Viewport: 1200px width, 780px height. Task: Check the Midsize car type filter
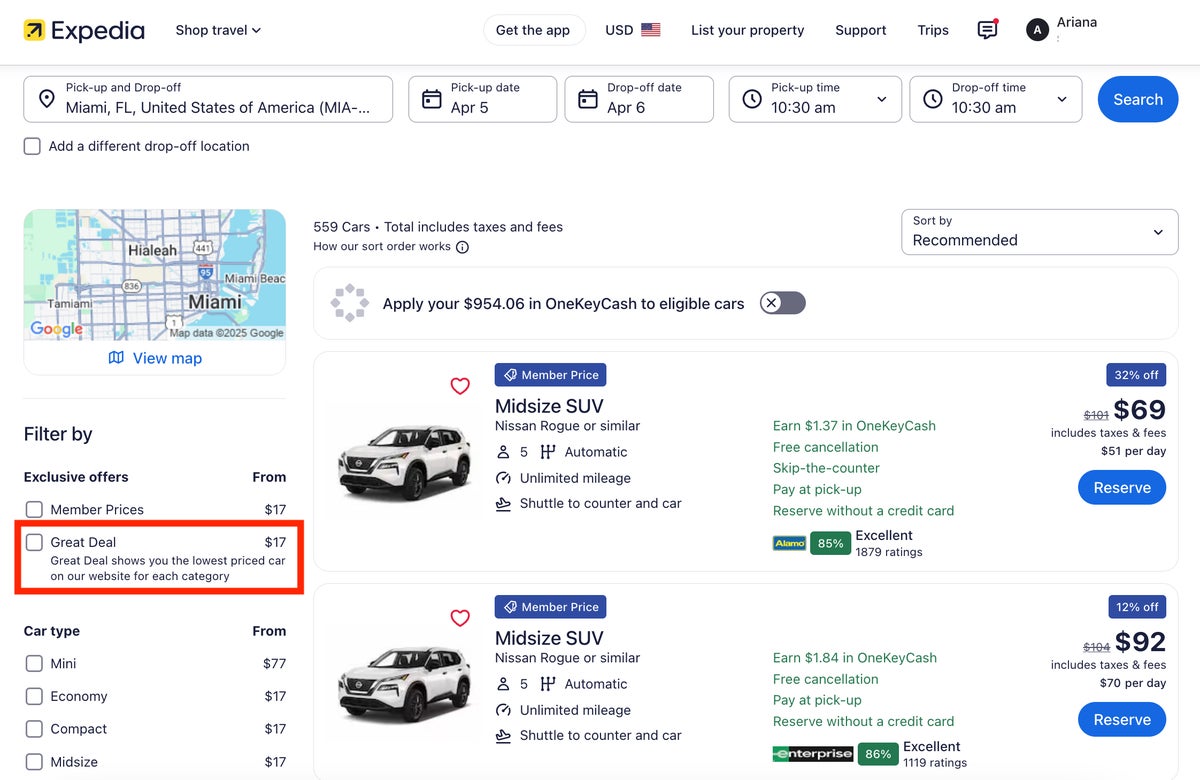point(34,762)
